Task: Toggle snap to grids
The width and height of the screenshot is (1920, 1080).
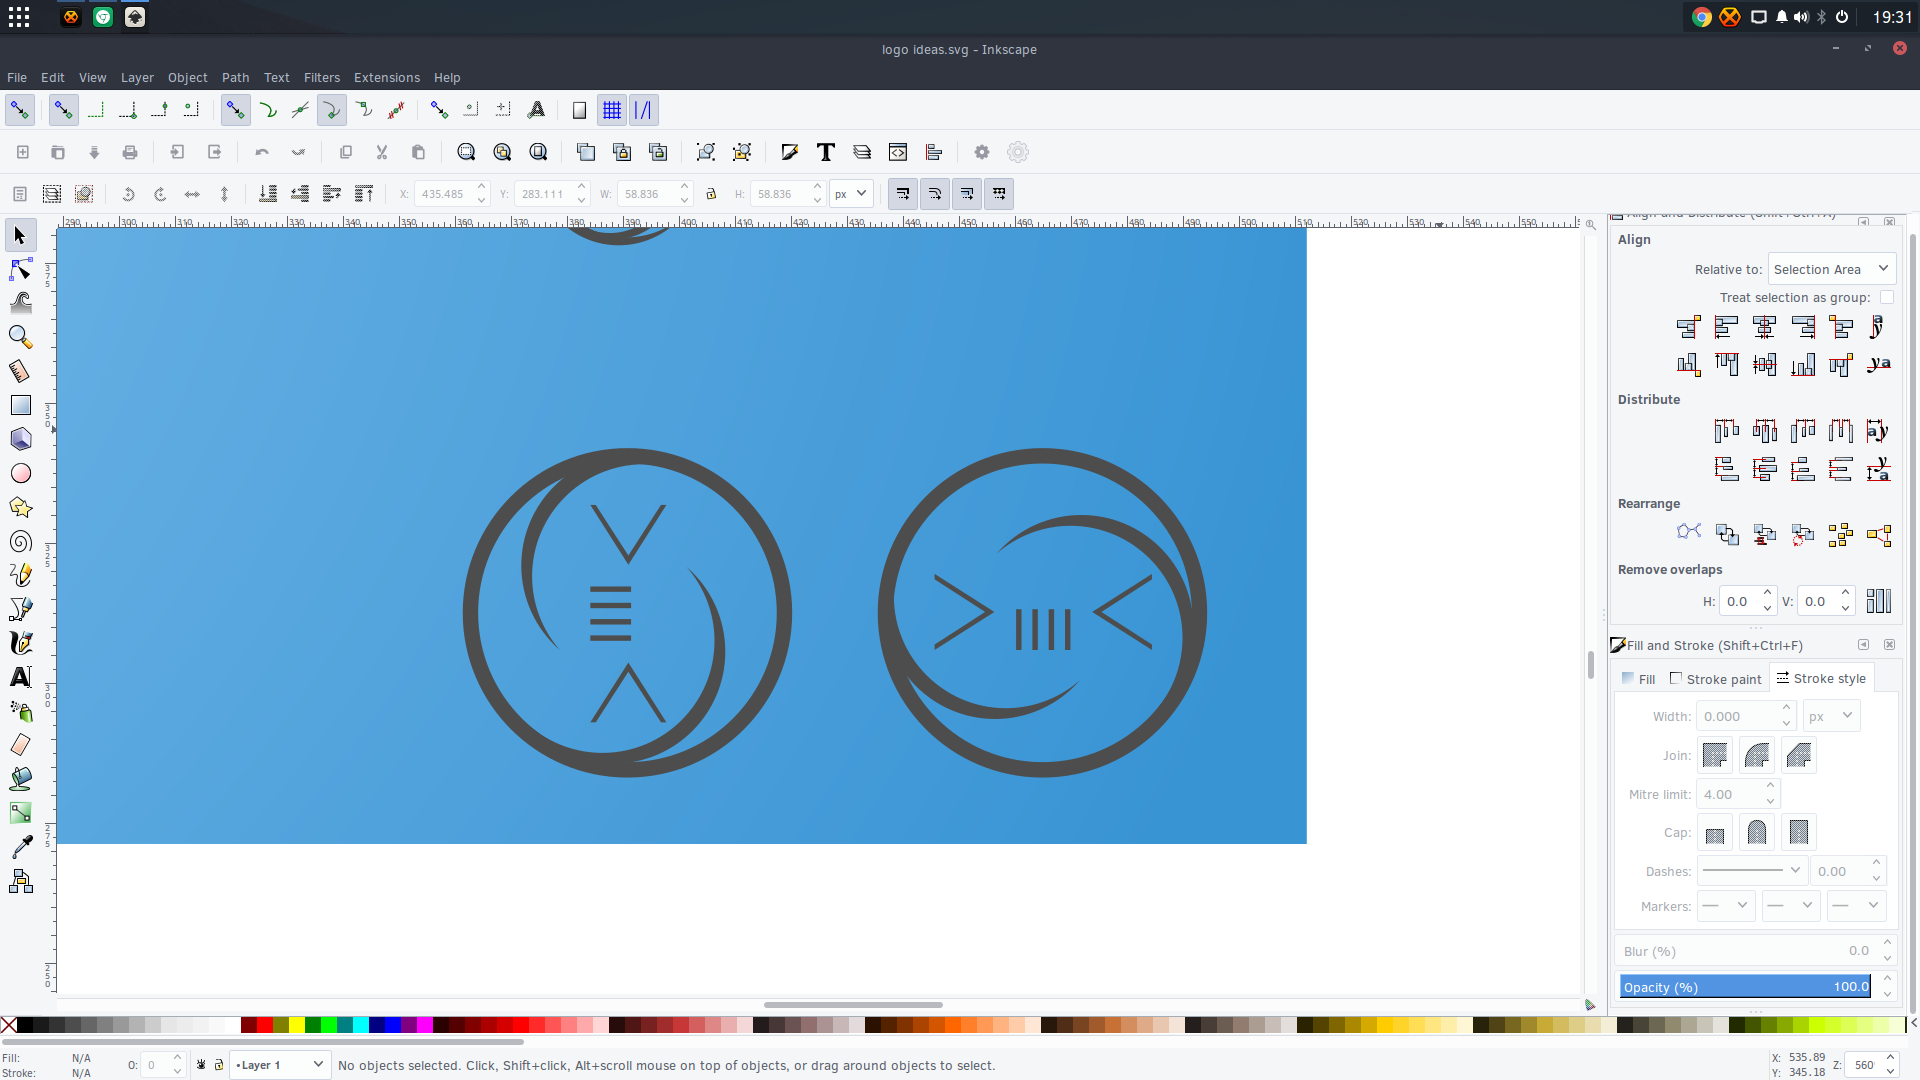Action: [612, 110]
